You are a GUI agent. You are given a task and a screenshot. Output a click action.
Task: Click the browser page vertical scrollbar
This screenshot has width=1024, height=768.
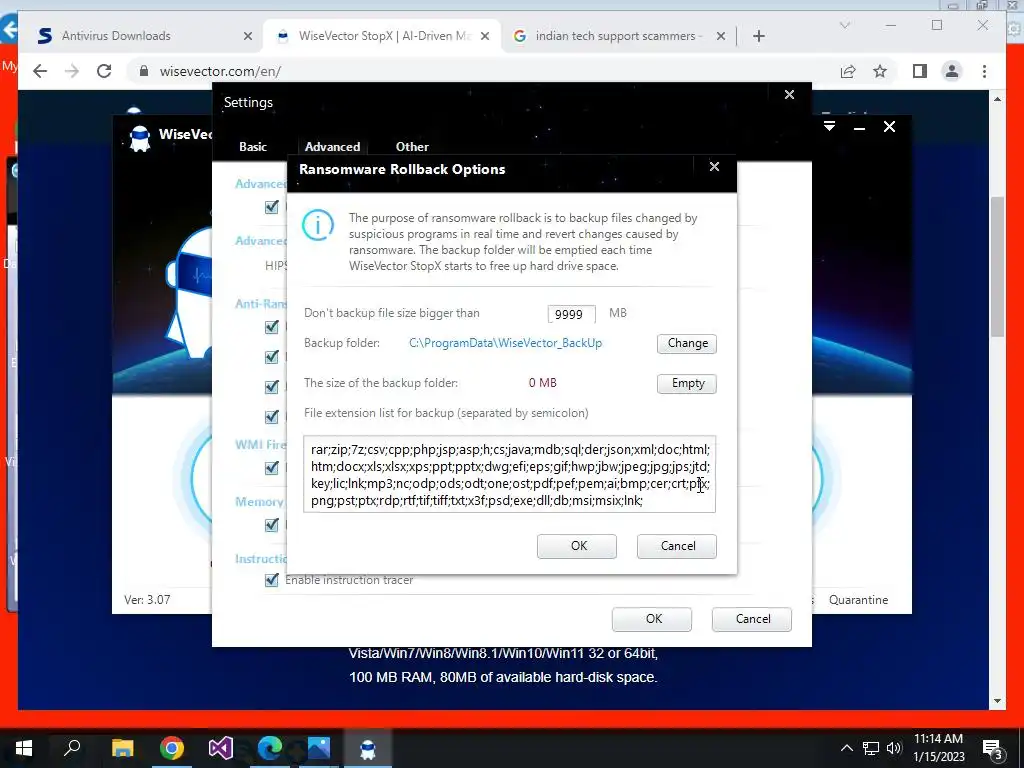coord(997,266)
